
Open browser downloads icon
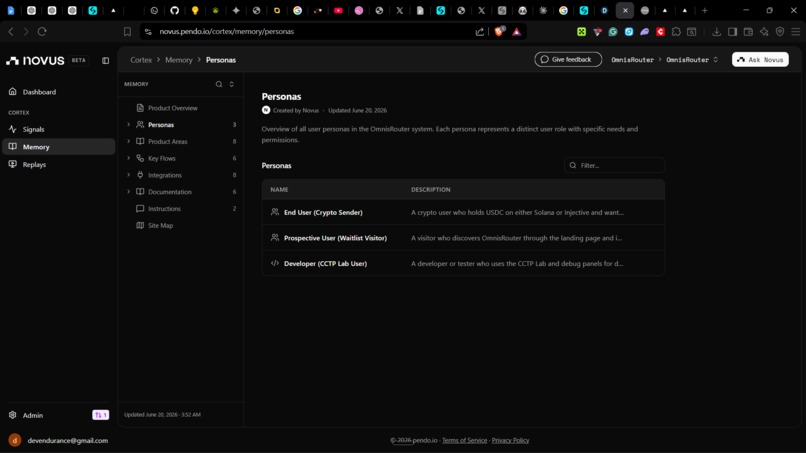coord(717,31)
